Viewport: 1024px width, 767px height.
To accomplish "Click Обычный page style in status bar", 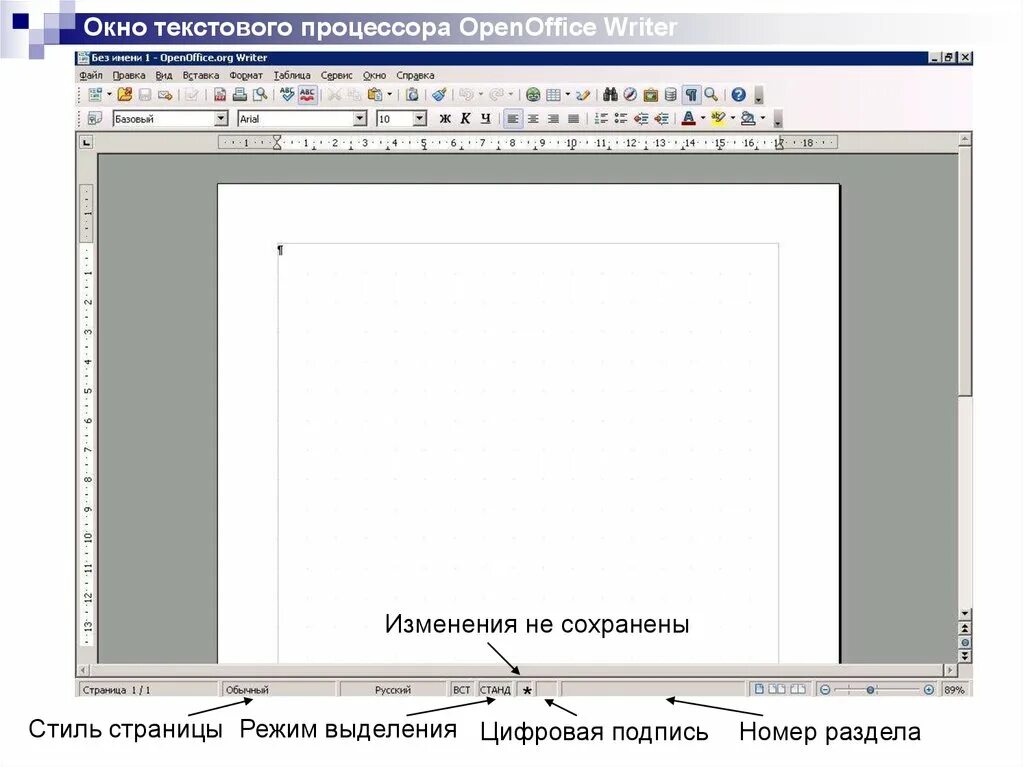I will [x=278, y=690].
